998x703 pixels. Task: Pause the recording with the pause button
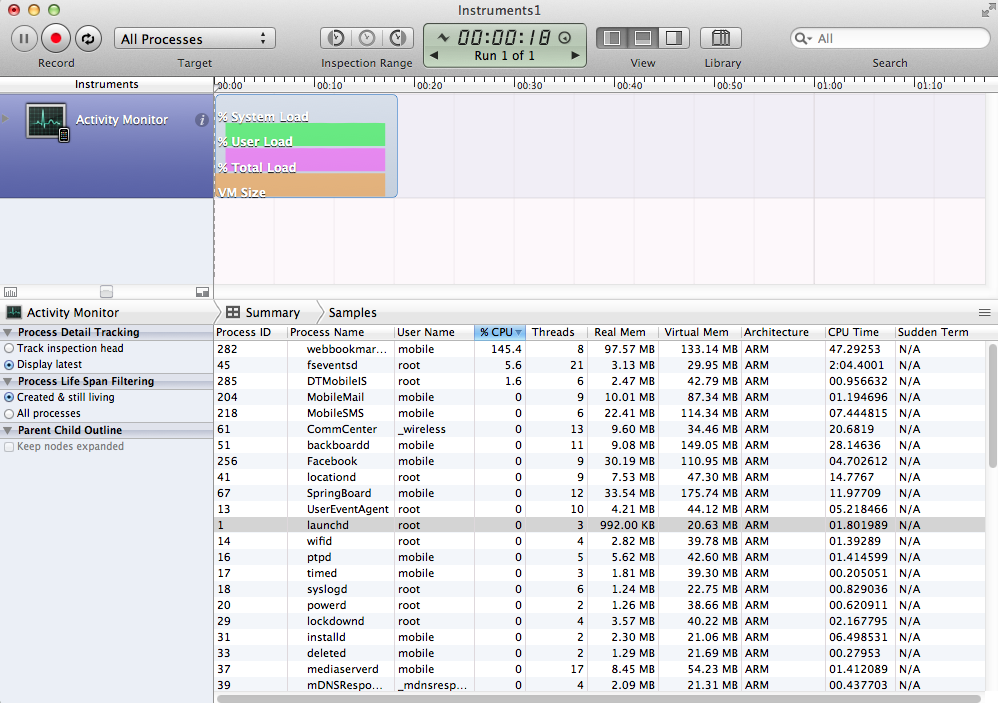pos(24,38)
